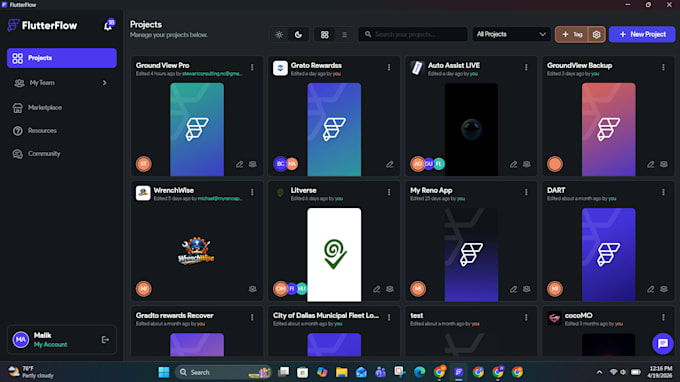Open File Explorer from taskbar
The width and height of the screenshot is (680, 382).
coord(341,372)
